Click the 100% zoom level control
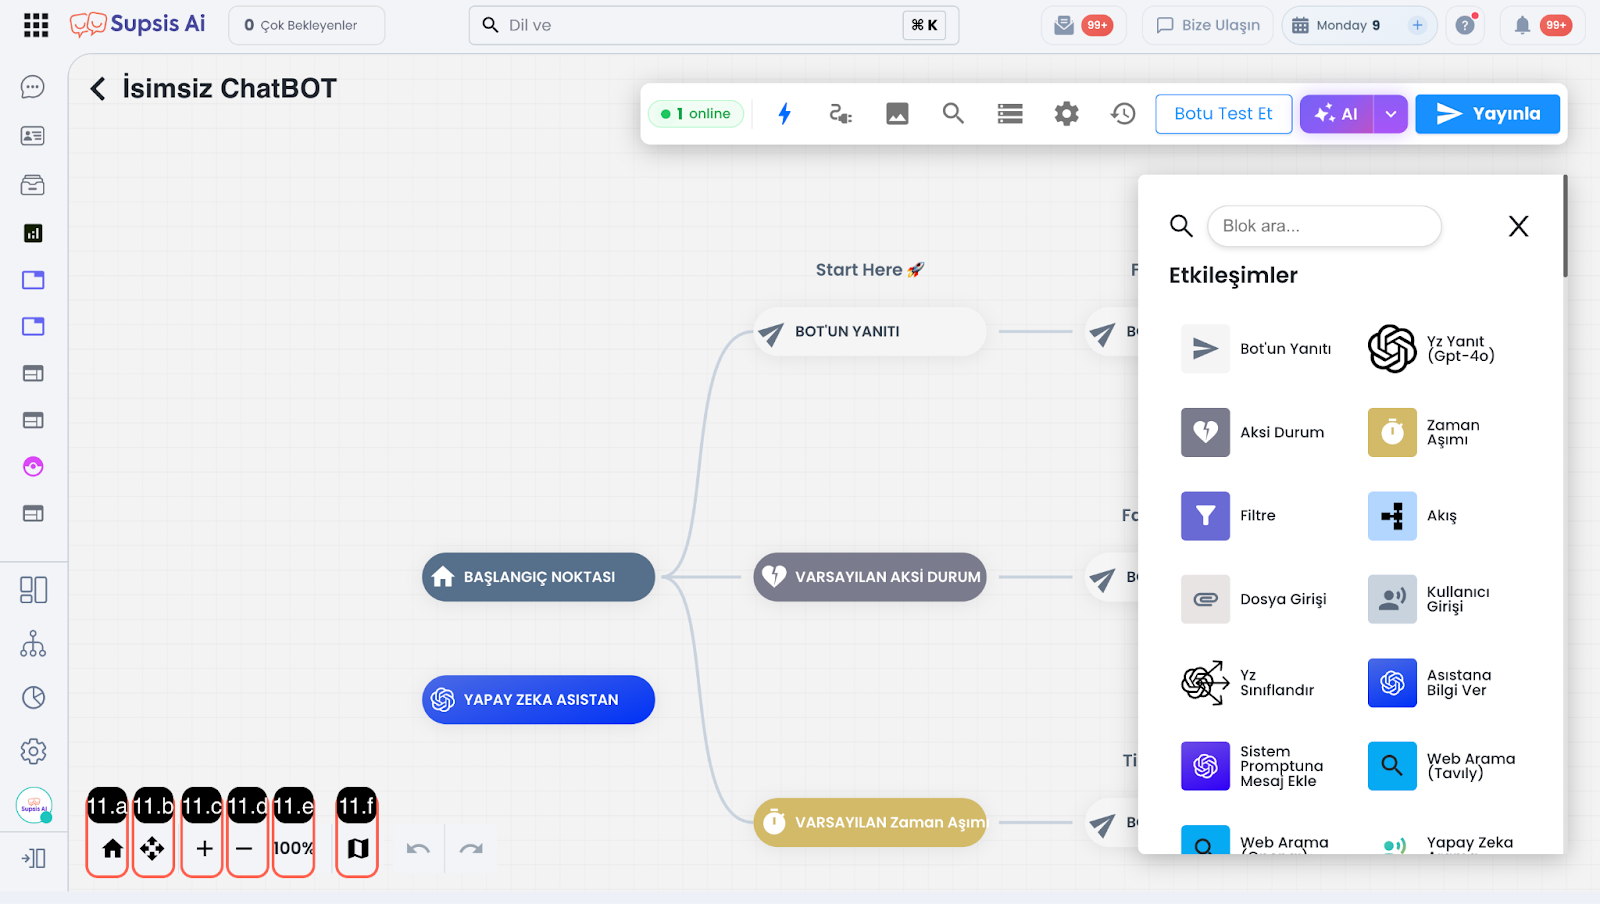This screenshot has height=904, width=1600. point(293,849)
